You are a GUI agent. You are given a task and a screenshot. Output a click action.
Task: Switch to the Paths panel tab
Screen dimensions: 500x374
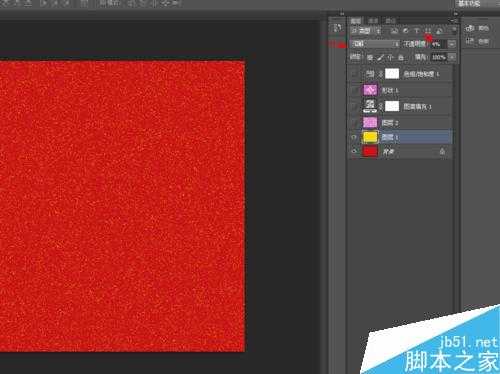[x=390, y=21]
